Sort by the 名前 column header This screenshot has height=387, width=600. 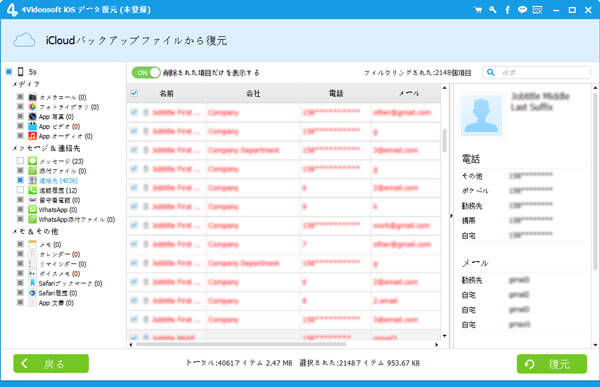166,93
